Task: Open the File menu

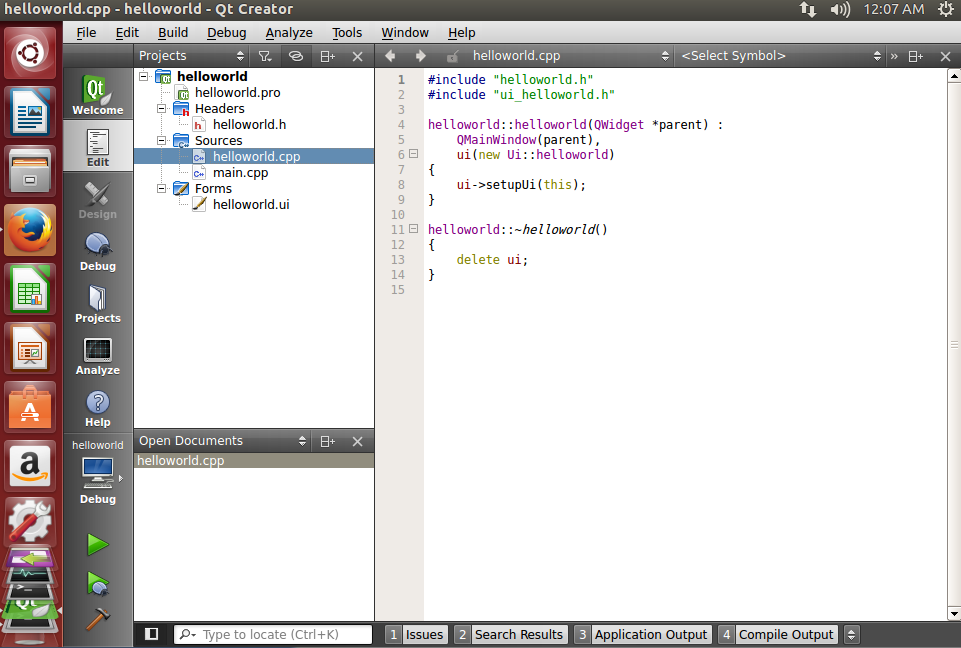Action: click(86, 32)
